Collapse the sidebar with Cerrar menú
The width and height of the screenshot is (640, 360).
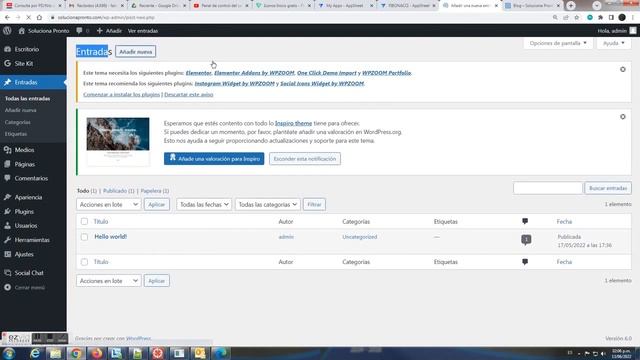(24, 287)
